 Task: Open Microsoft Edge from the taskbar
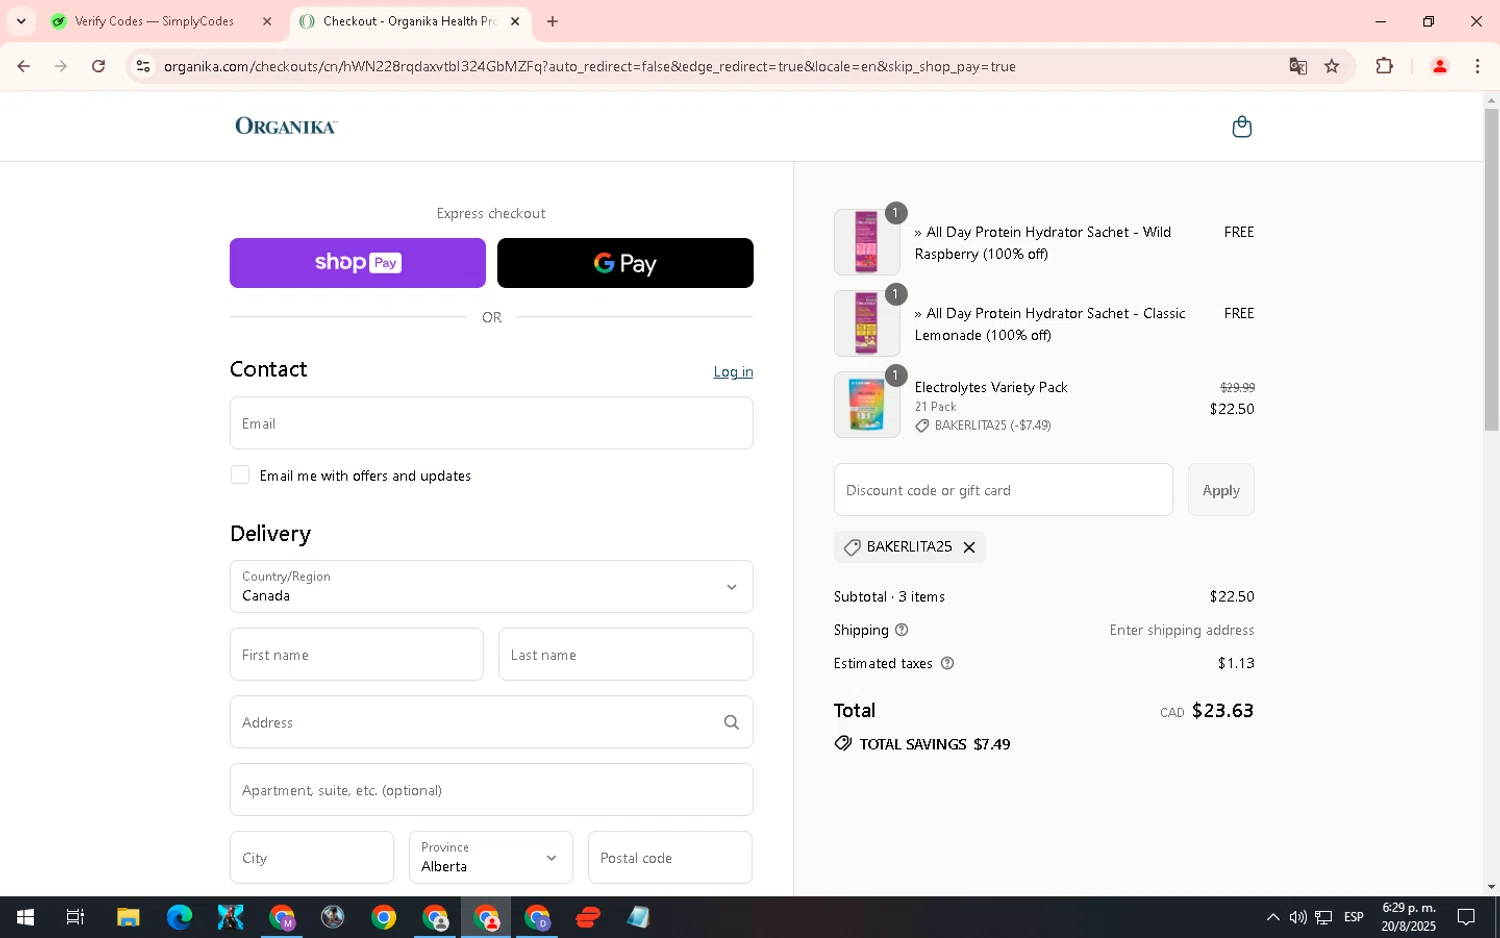[179, 917]
